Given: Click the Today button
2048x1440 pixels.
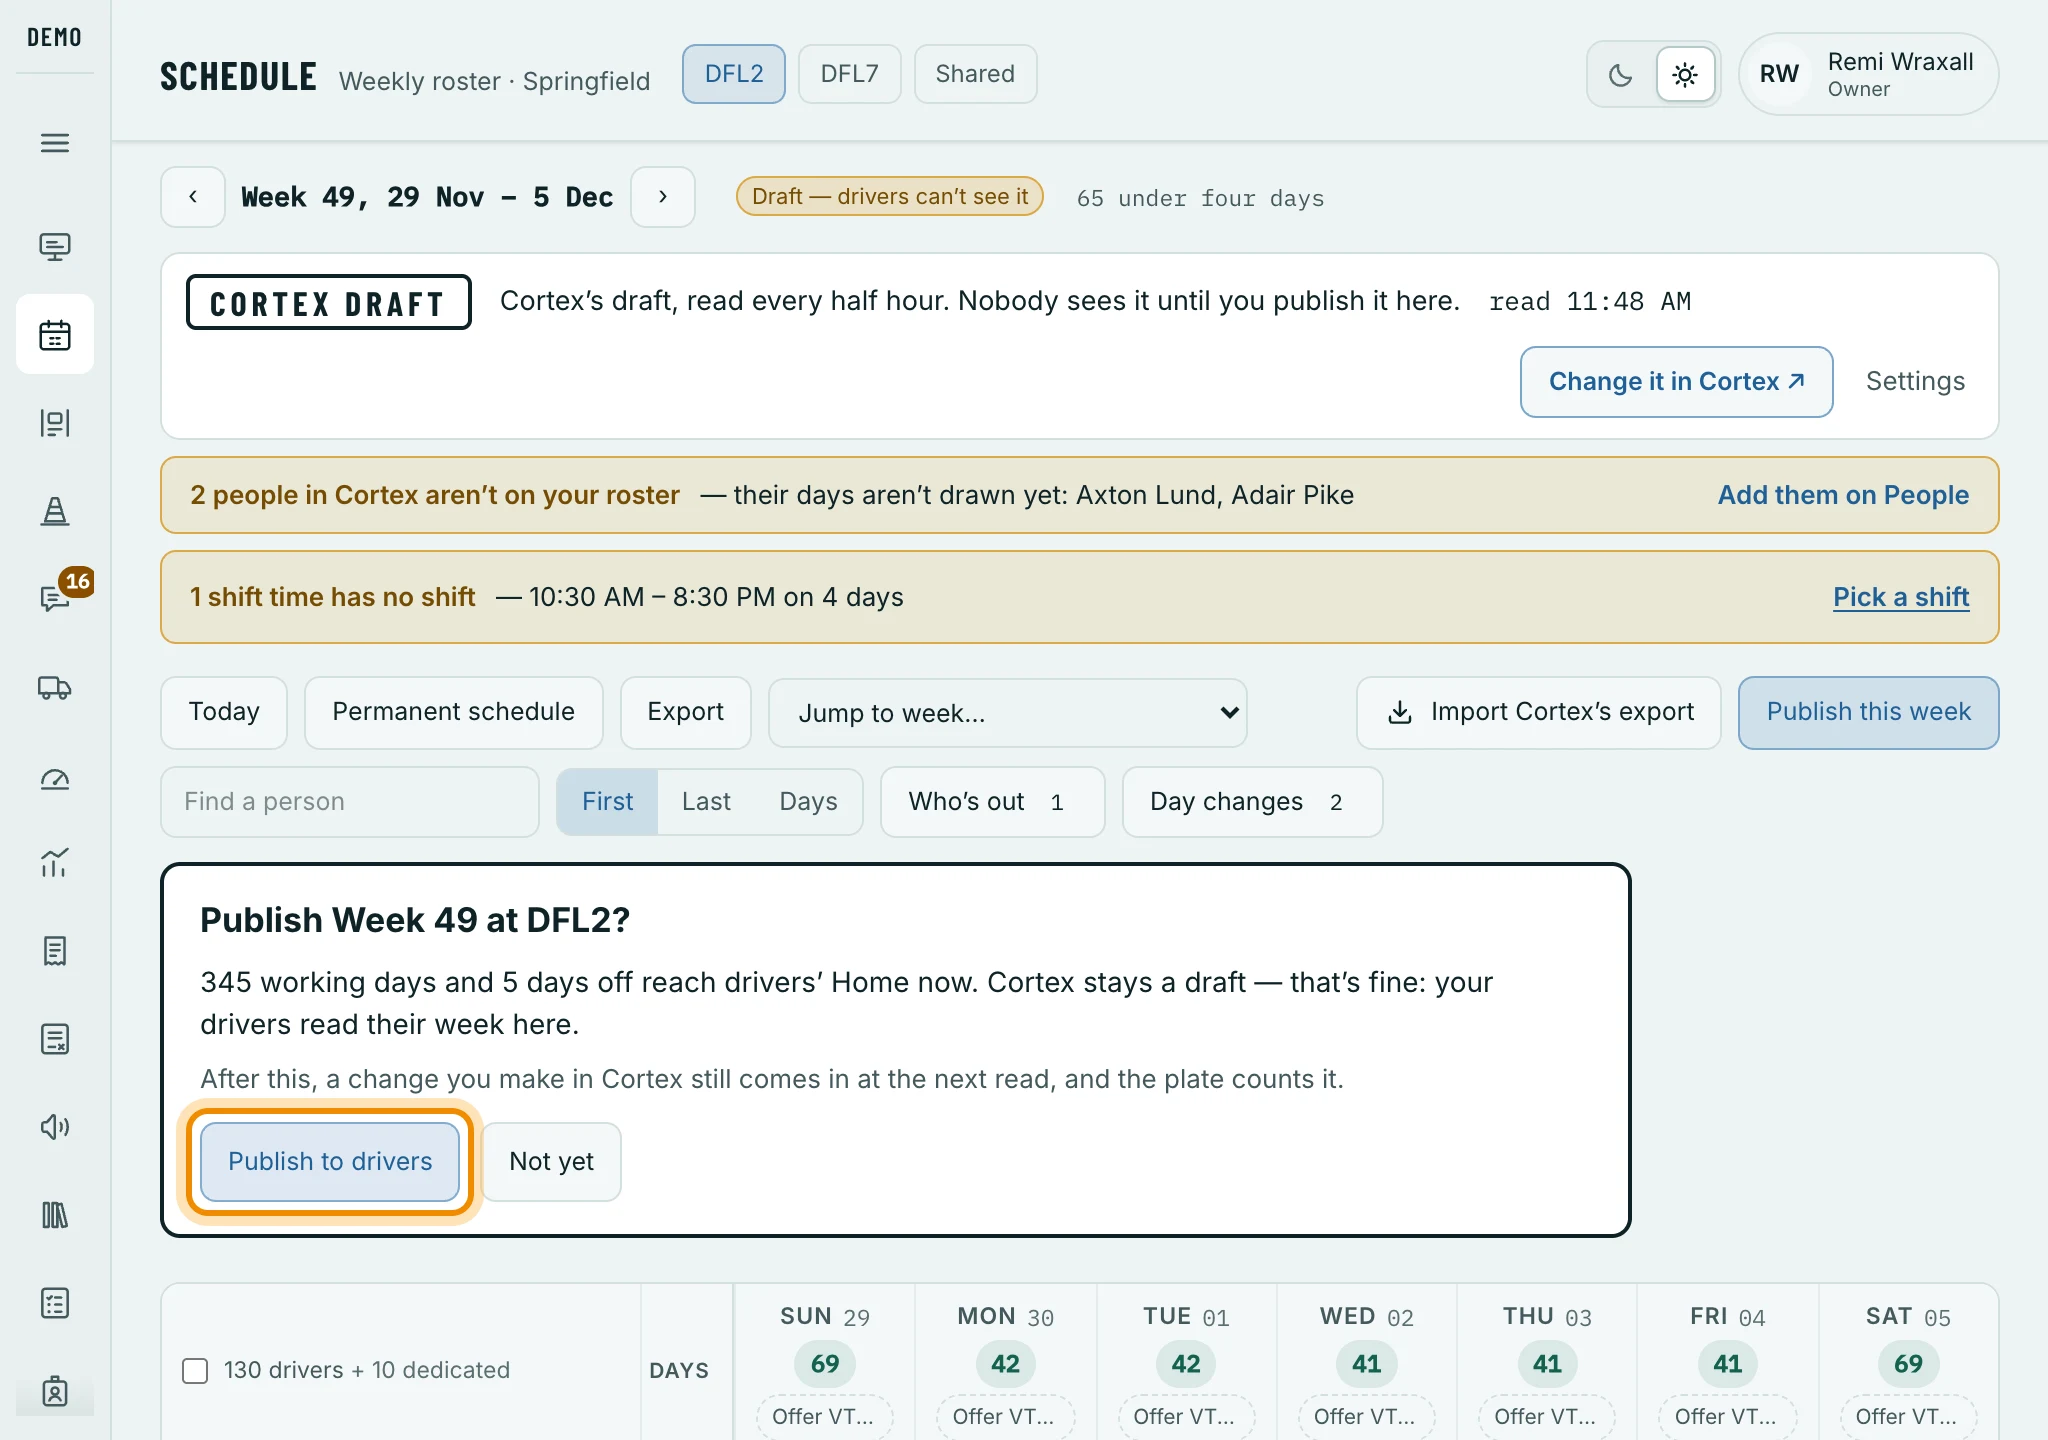Looking at the screenshot, I should click(224, 712).
